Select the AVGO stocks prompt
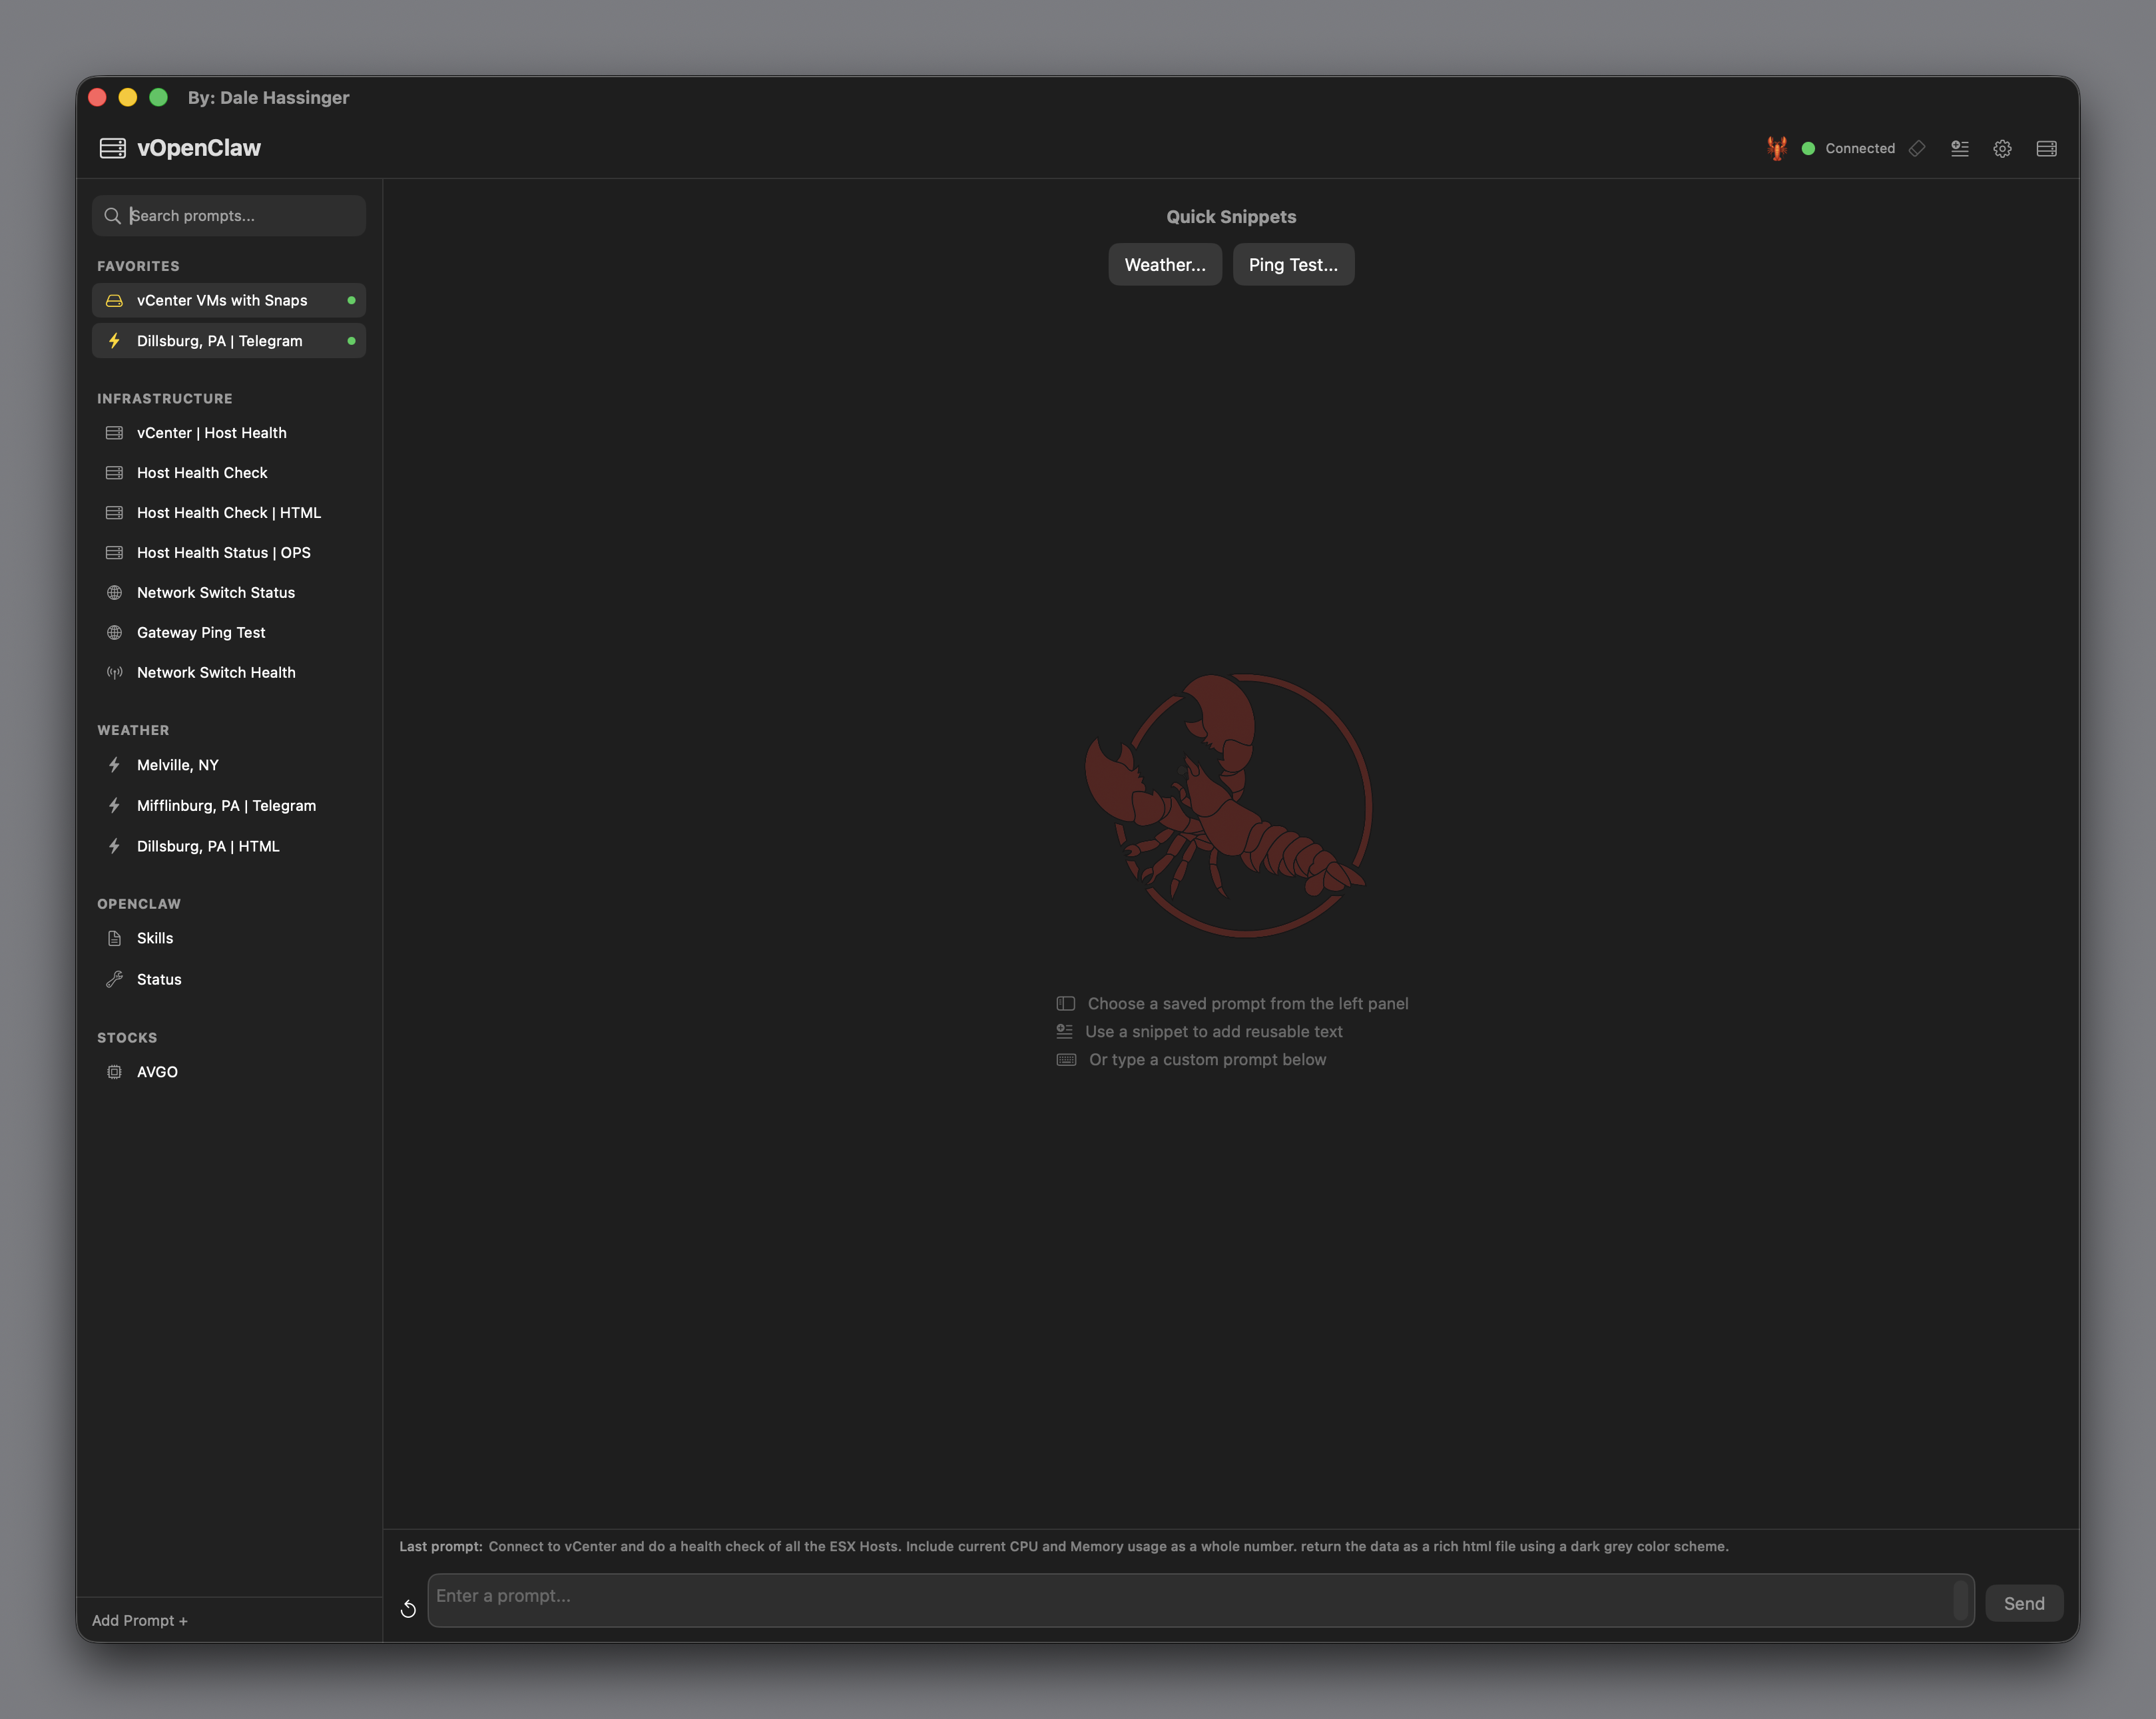Image resolution: width=2156 pixels, height=1719 pixels. 157,1071
